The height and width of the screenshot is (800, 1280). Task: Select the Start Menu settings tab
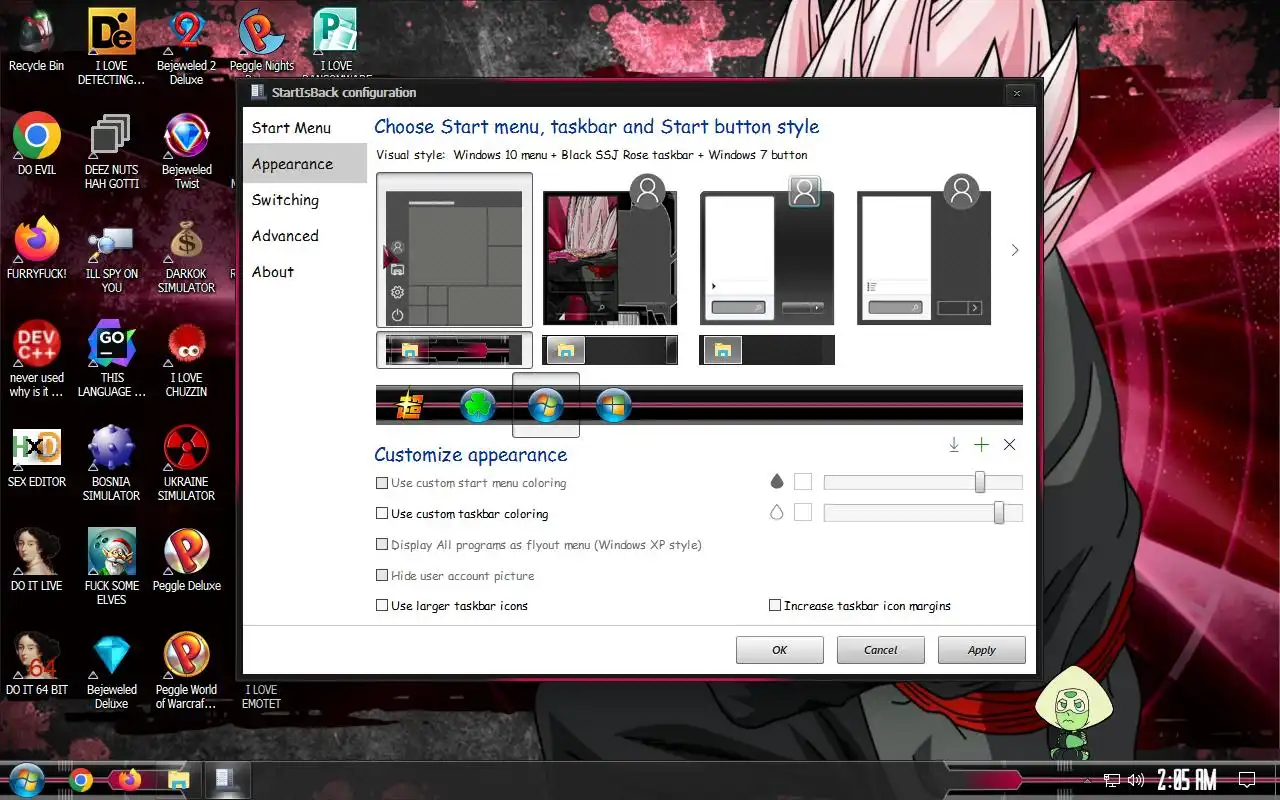pyautogui.click(x=291, y=128)
